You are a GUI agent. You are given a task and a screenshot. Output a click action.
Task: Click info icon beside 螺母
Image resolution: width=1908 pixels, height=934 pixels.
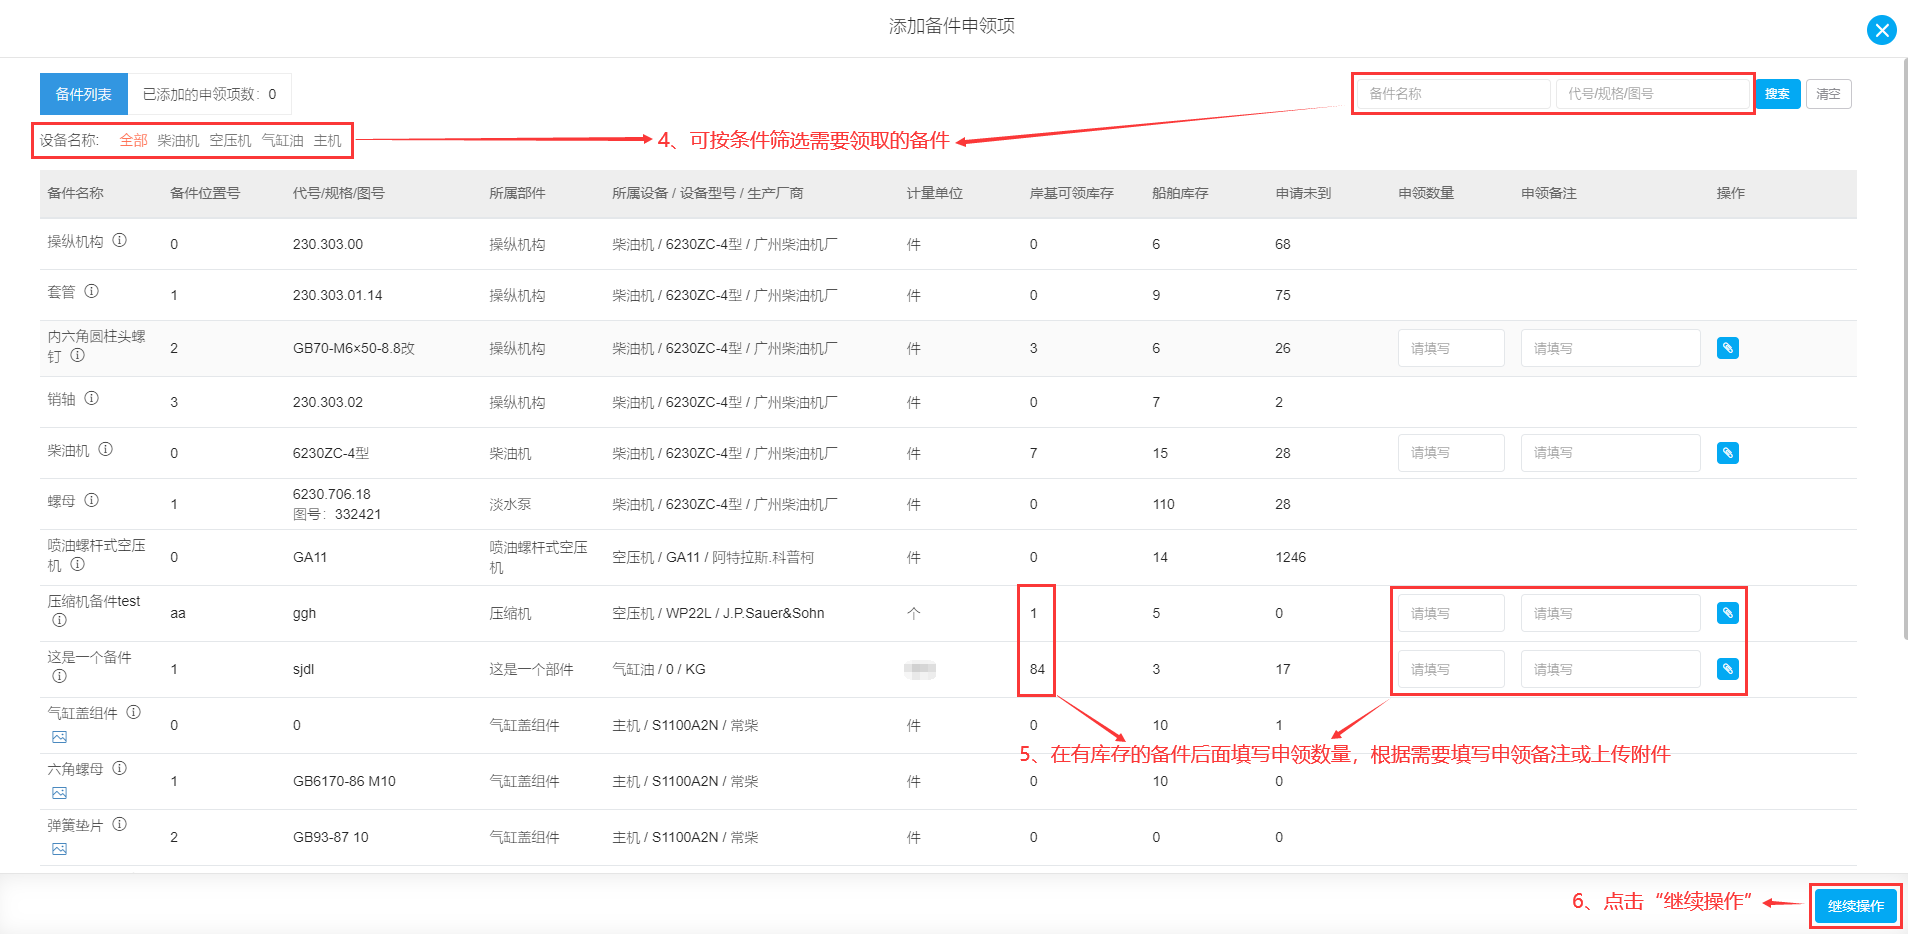[x=92, y=500]
